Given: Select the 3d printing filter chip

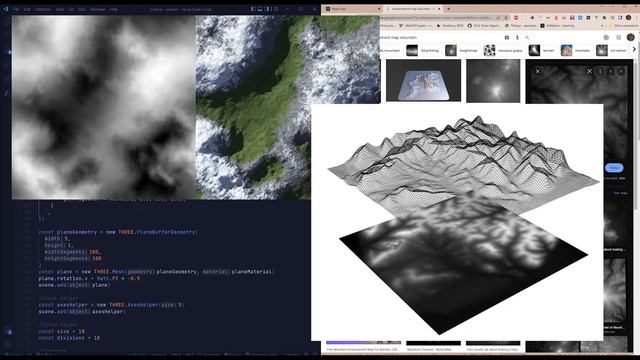Looking at the screenshot, I should (x=423, y=50).
